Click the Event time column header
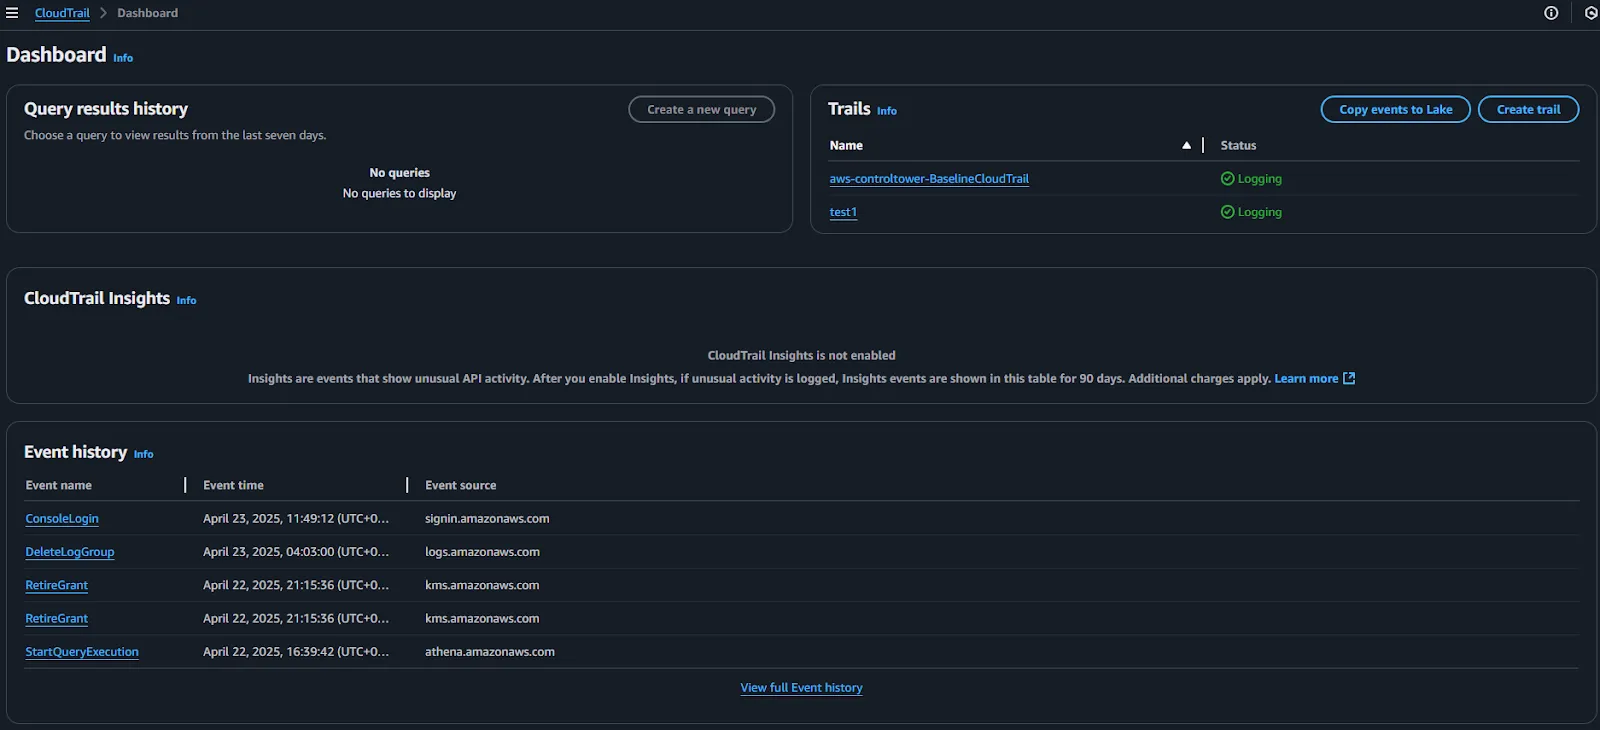The image size is (1600, 730). [x=233, y=485]
